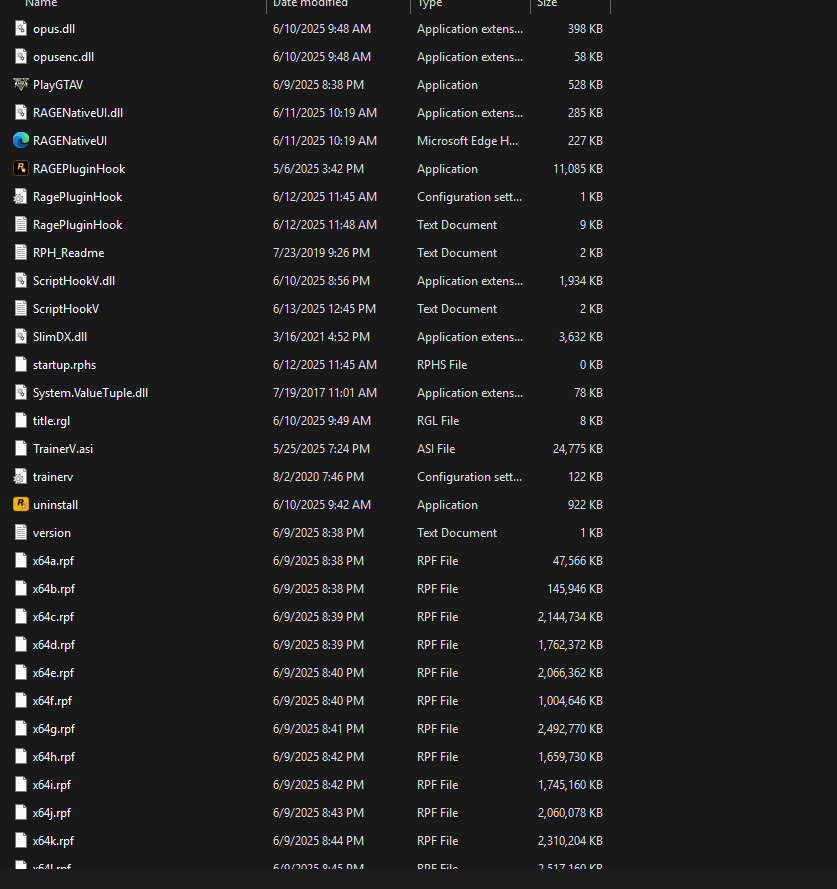This screenshot has width=837, height=889.
Task: Select the TrainerV.asi file icon
Action: click(21, 449)
